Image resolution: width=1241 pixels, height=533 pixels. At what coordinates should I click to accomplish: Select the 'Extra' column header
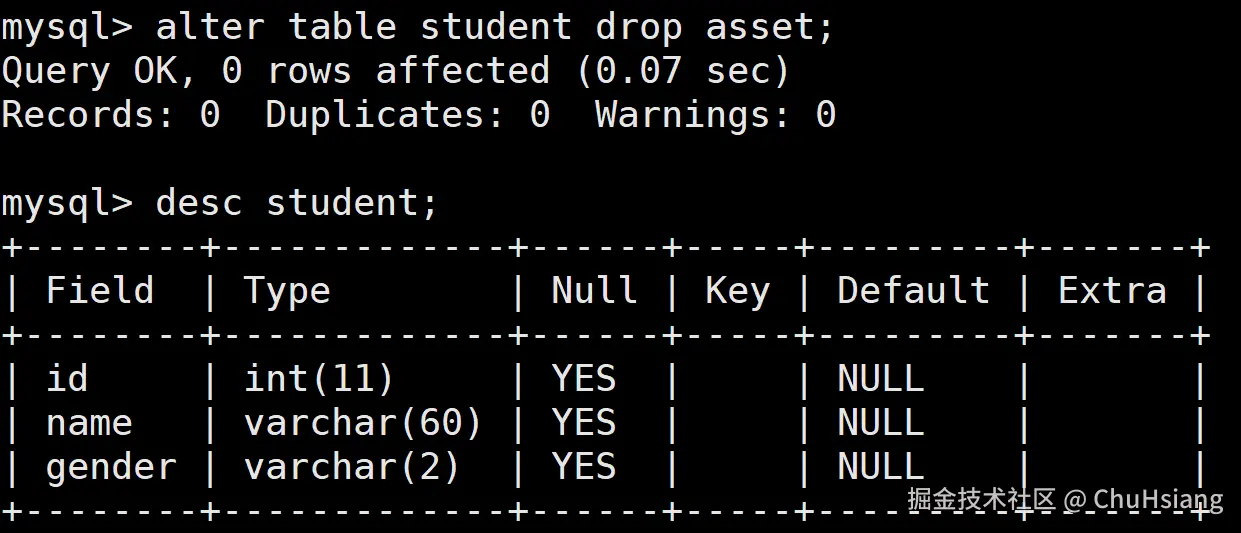coord(1112,291)
